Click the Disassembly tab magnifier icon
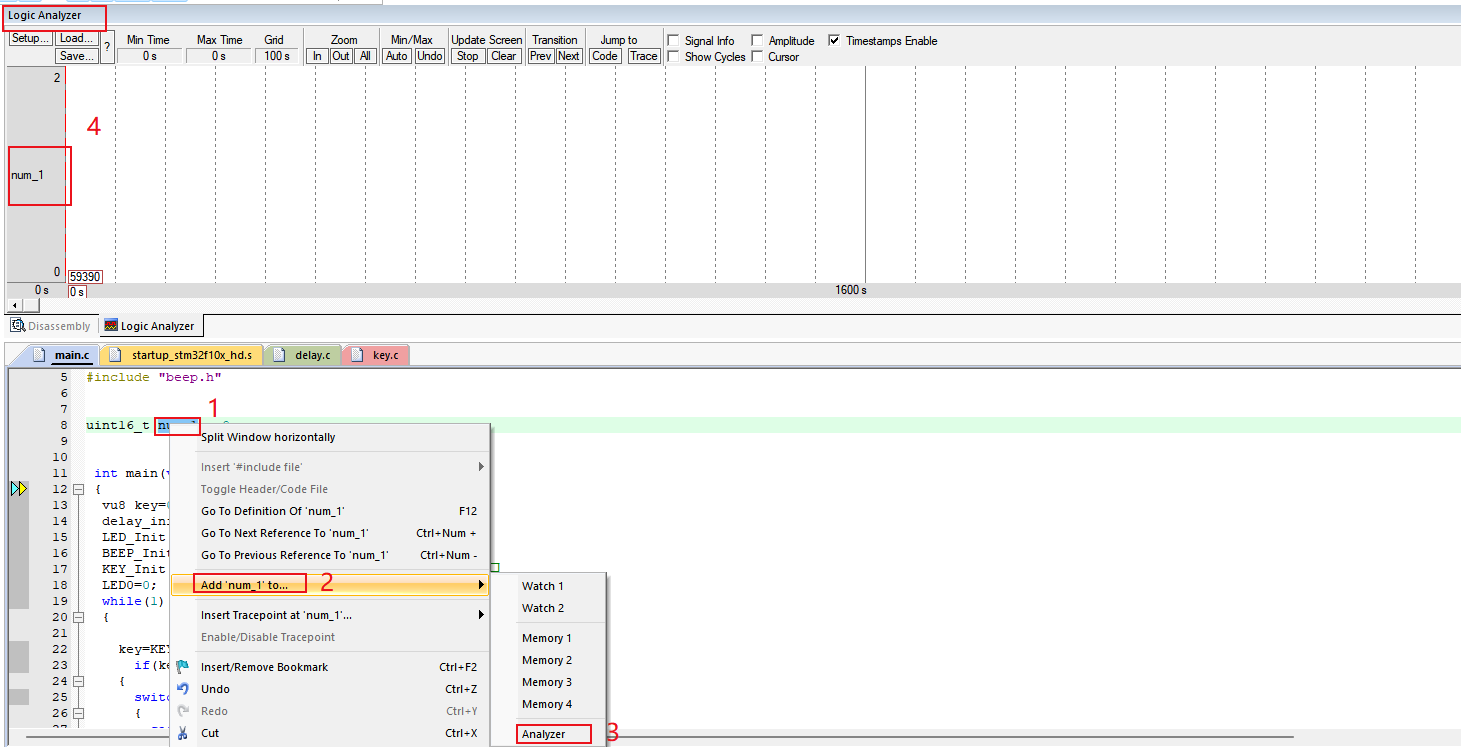This screenshot has width=1461, height=747. pos(17,326)
